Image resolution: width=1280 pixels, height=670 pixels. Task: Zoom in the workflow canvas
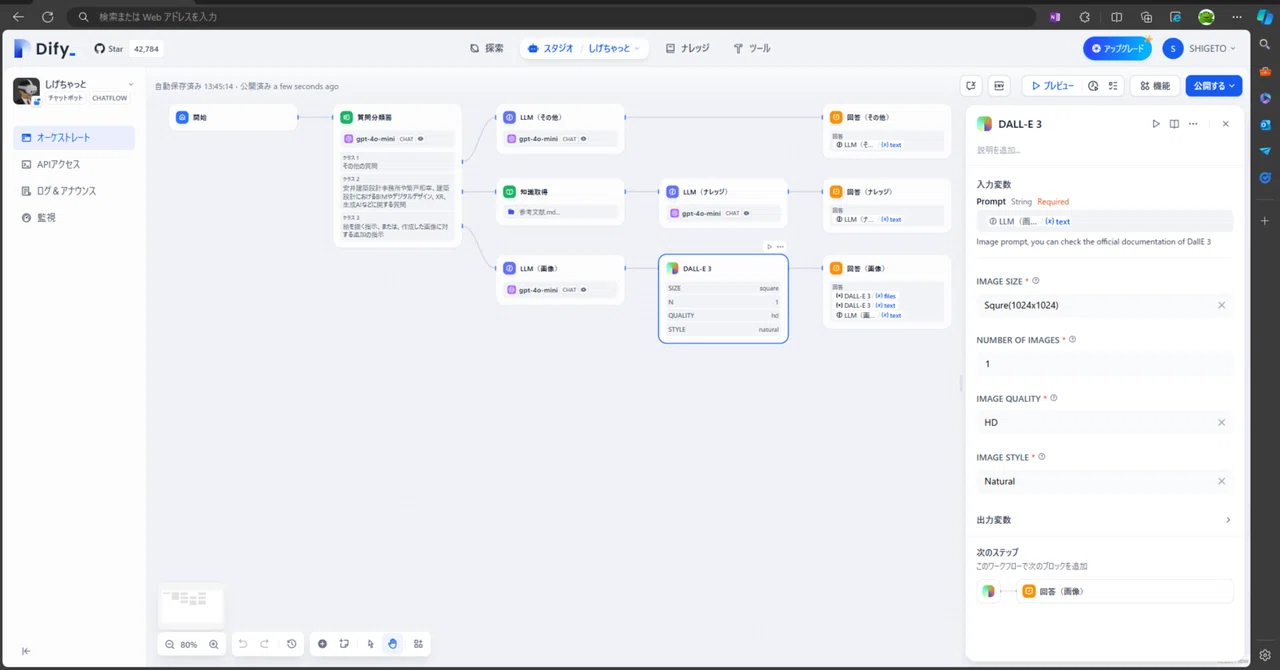(214, 645)
